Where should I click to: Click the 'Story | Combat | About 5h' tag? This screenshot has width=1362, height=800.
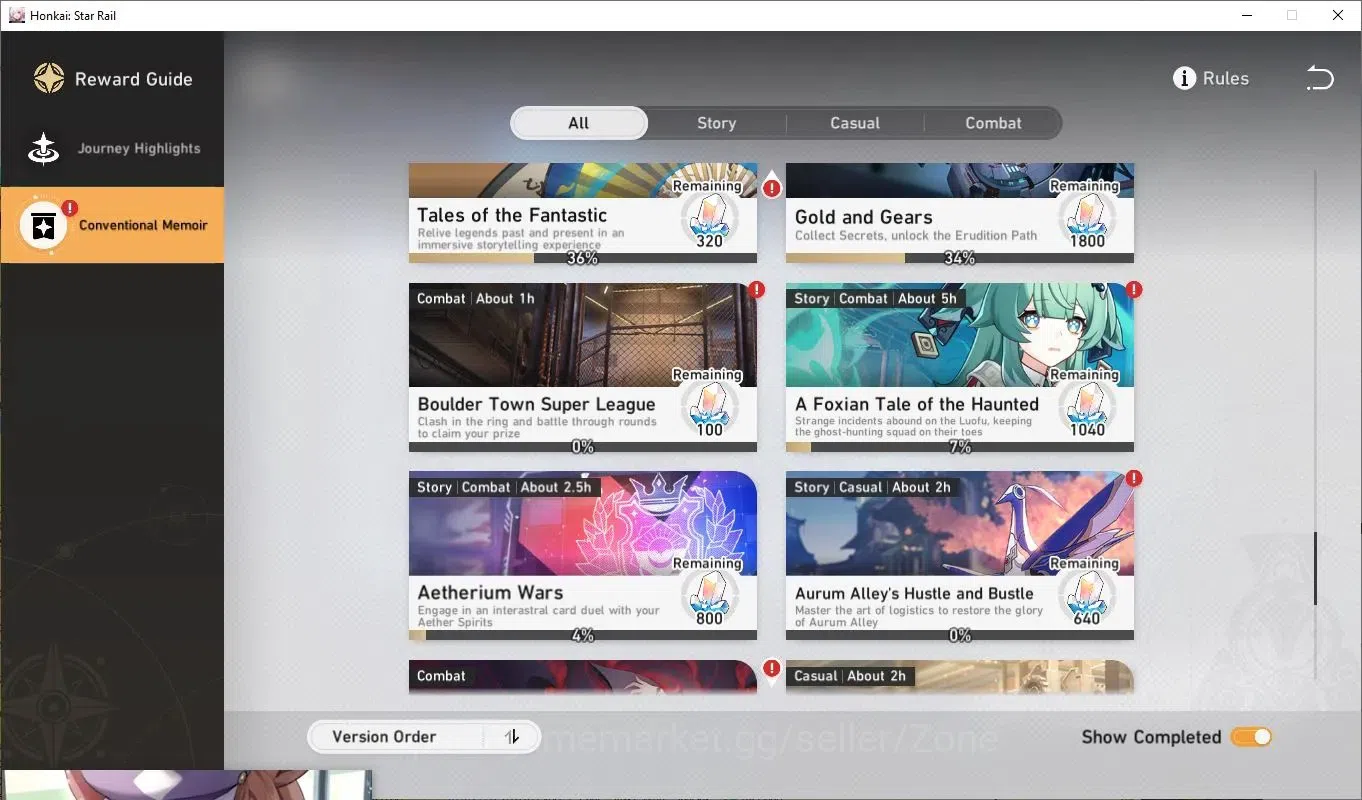(875, 298)
